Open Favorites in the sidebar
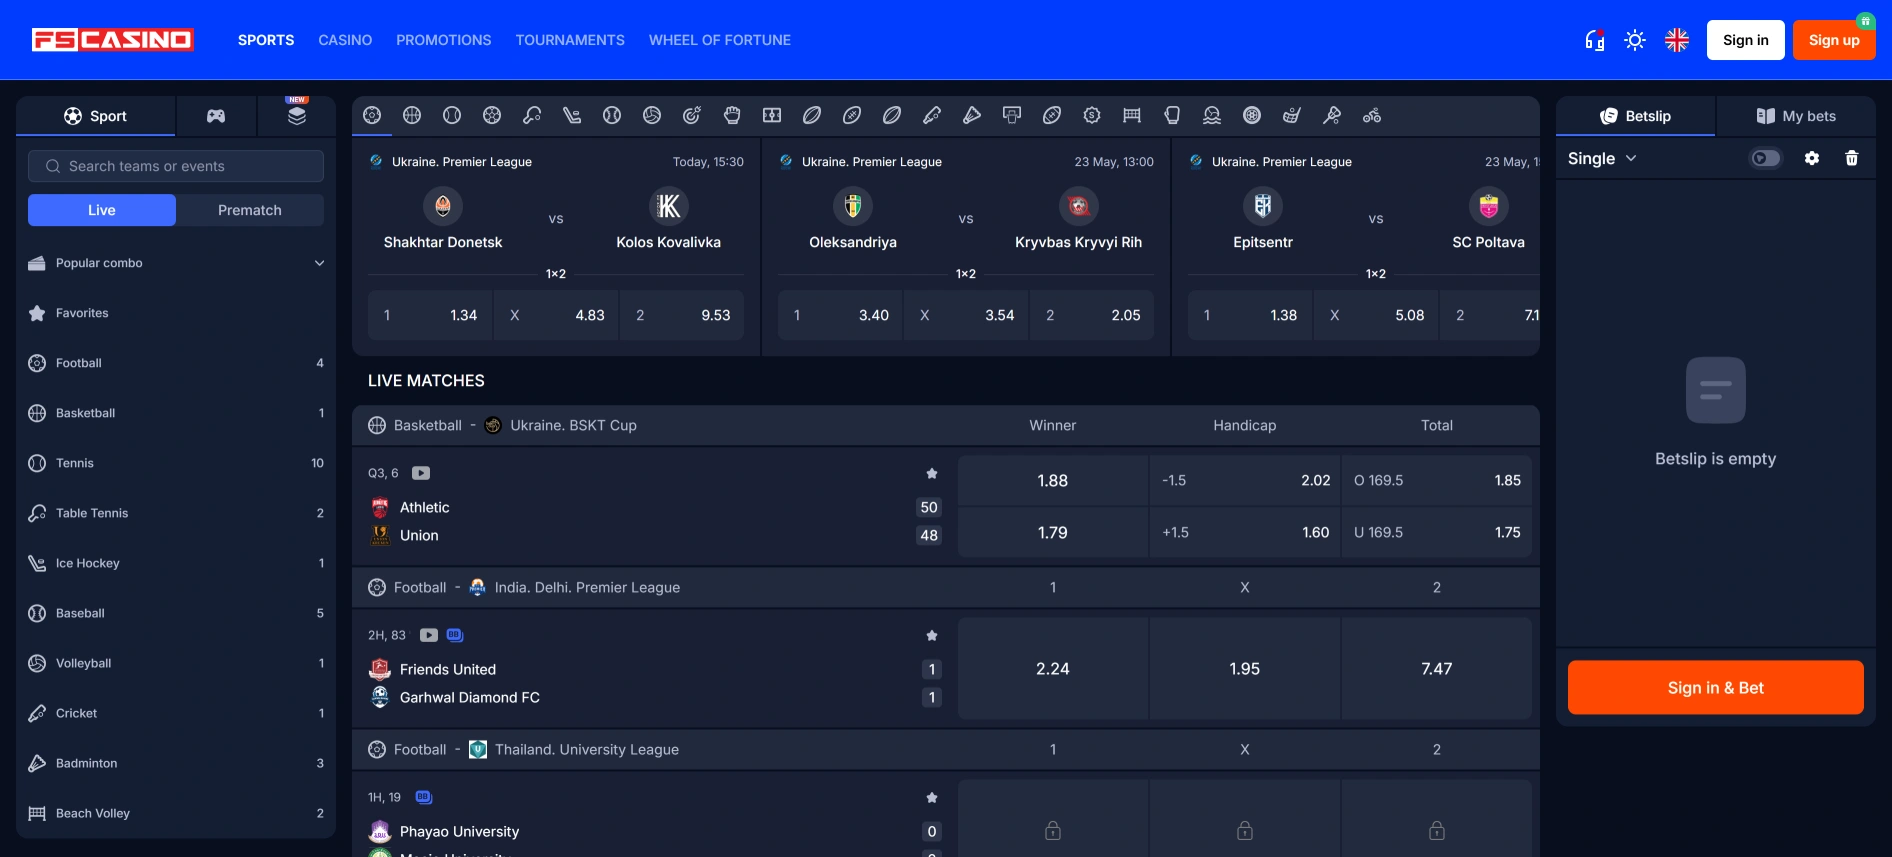 pyautogui.click(x=176, y=313)
